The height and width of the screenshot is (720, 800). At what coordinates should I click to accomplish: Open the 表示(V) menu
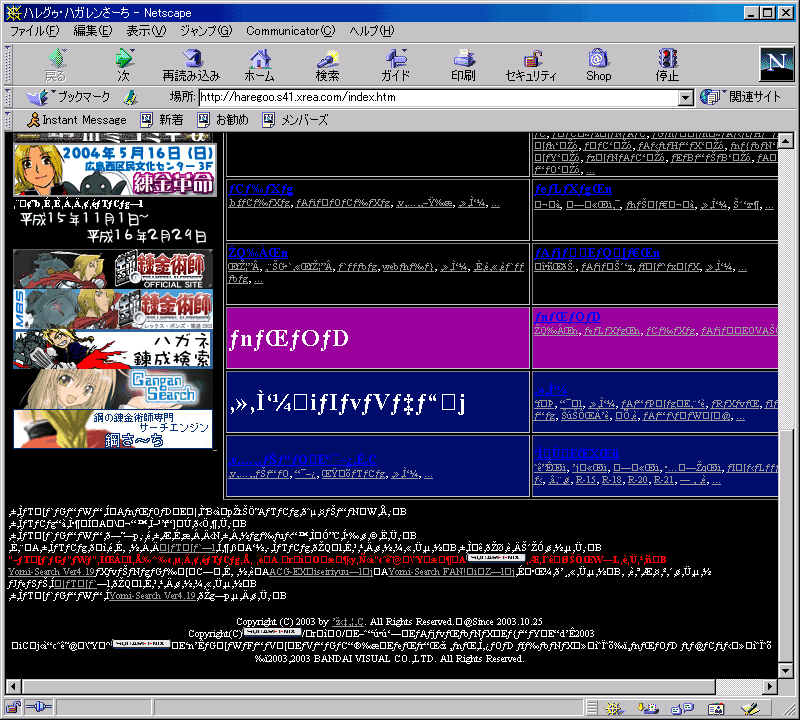click(146, 31)
